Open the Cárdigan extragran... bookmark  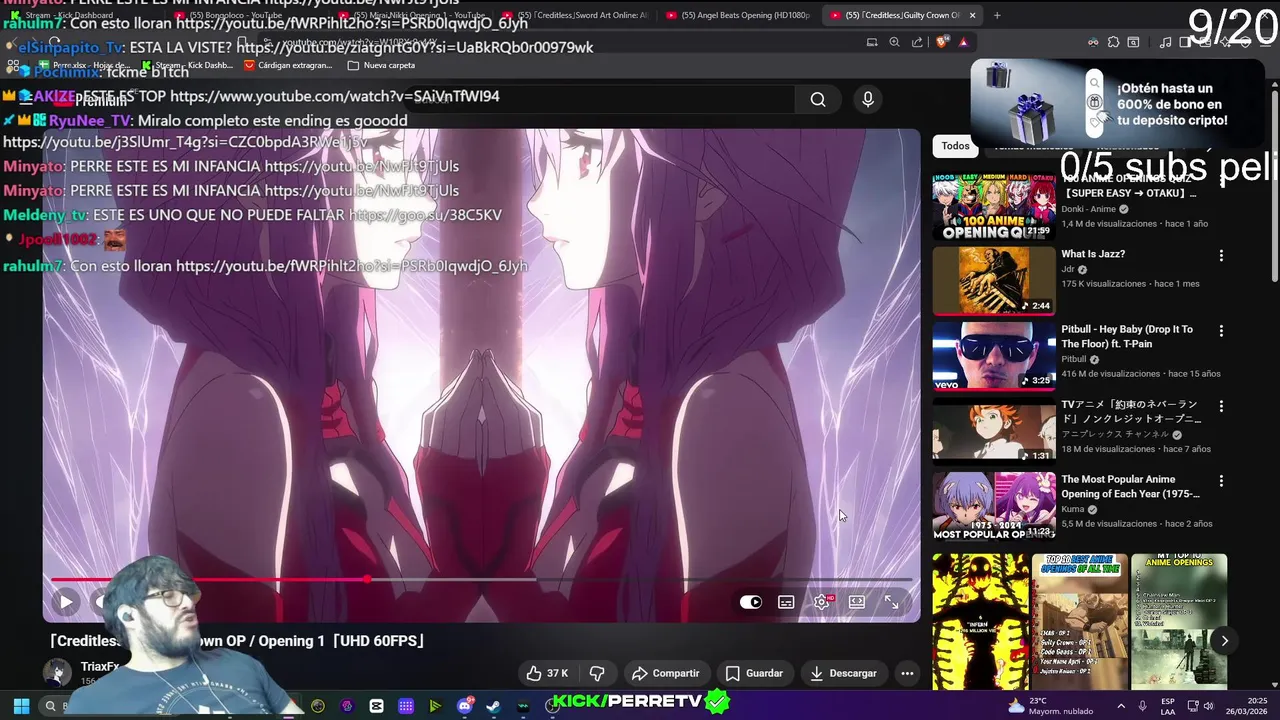coord(286,65)
